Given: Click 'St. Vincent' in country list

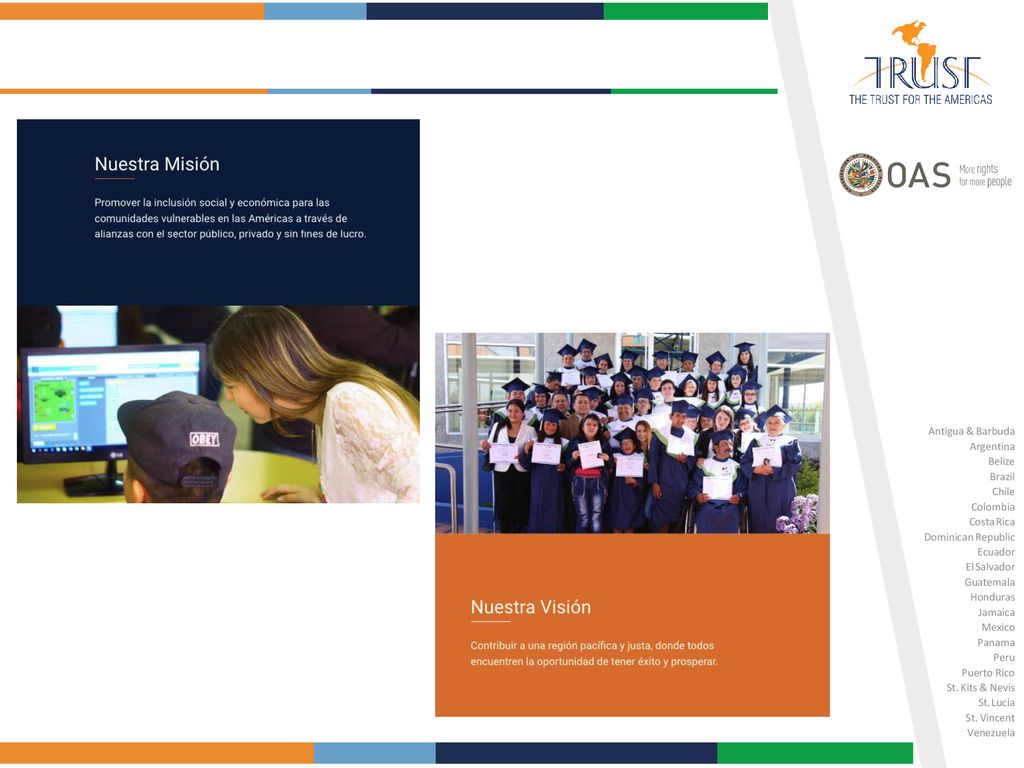Looking at the screenshot, I should coord(990,718).
